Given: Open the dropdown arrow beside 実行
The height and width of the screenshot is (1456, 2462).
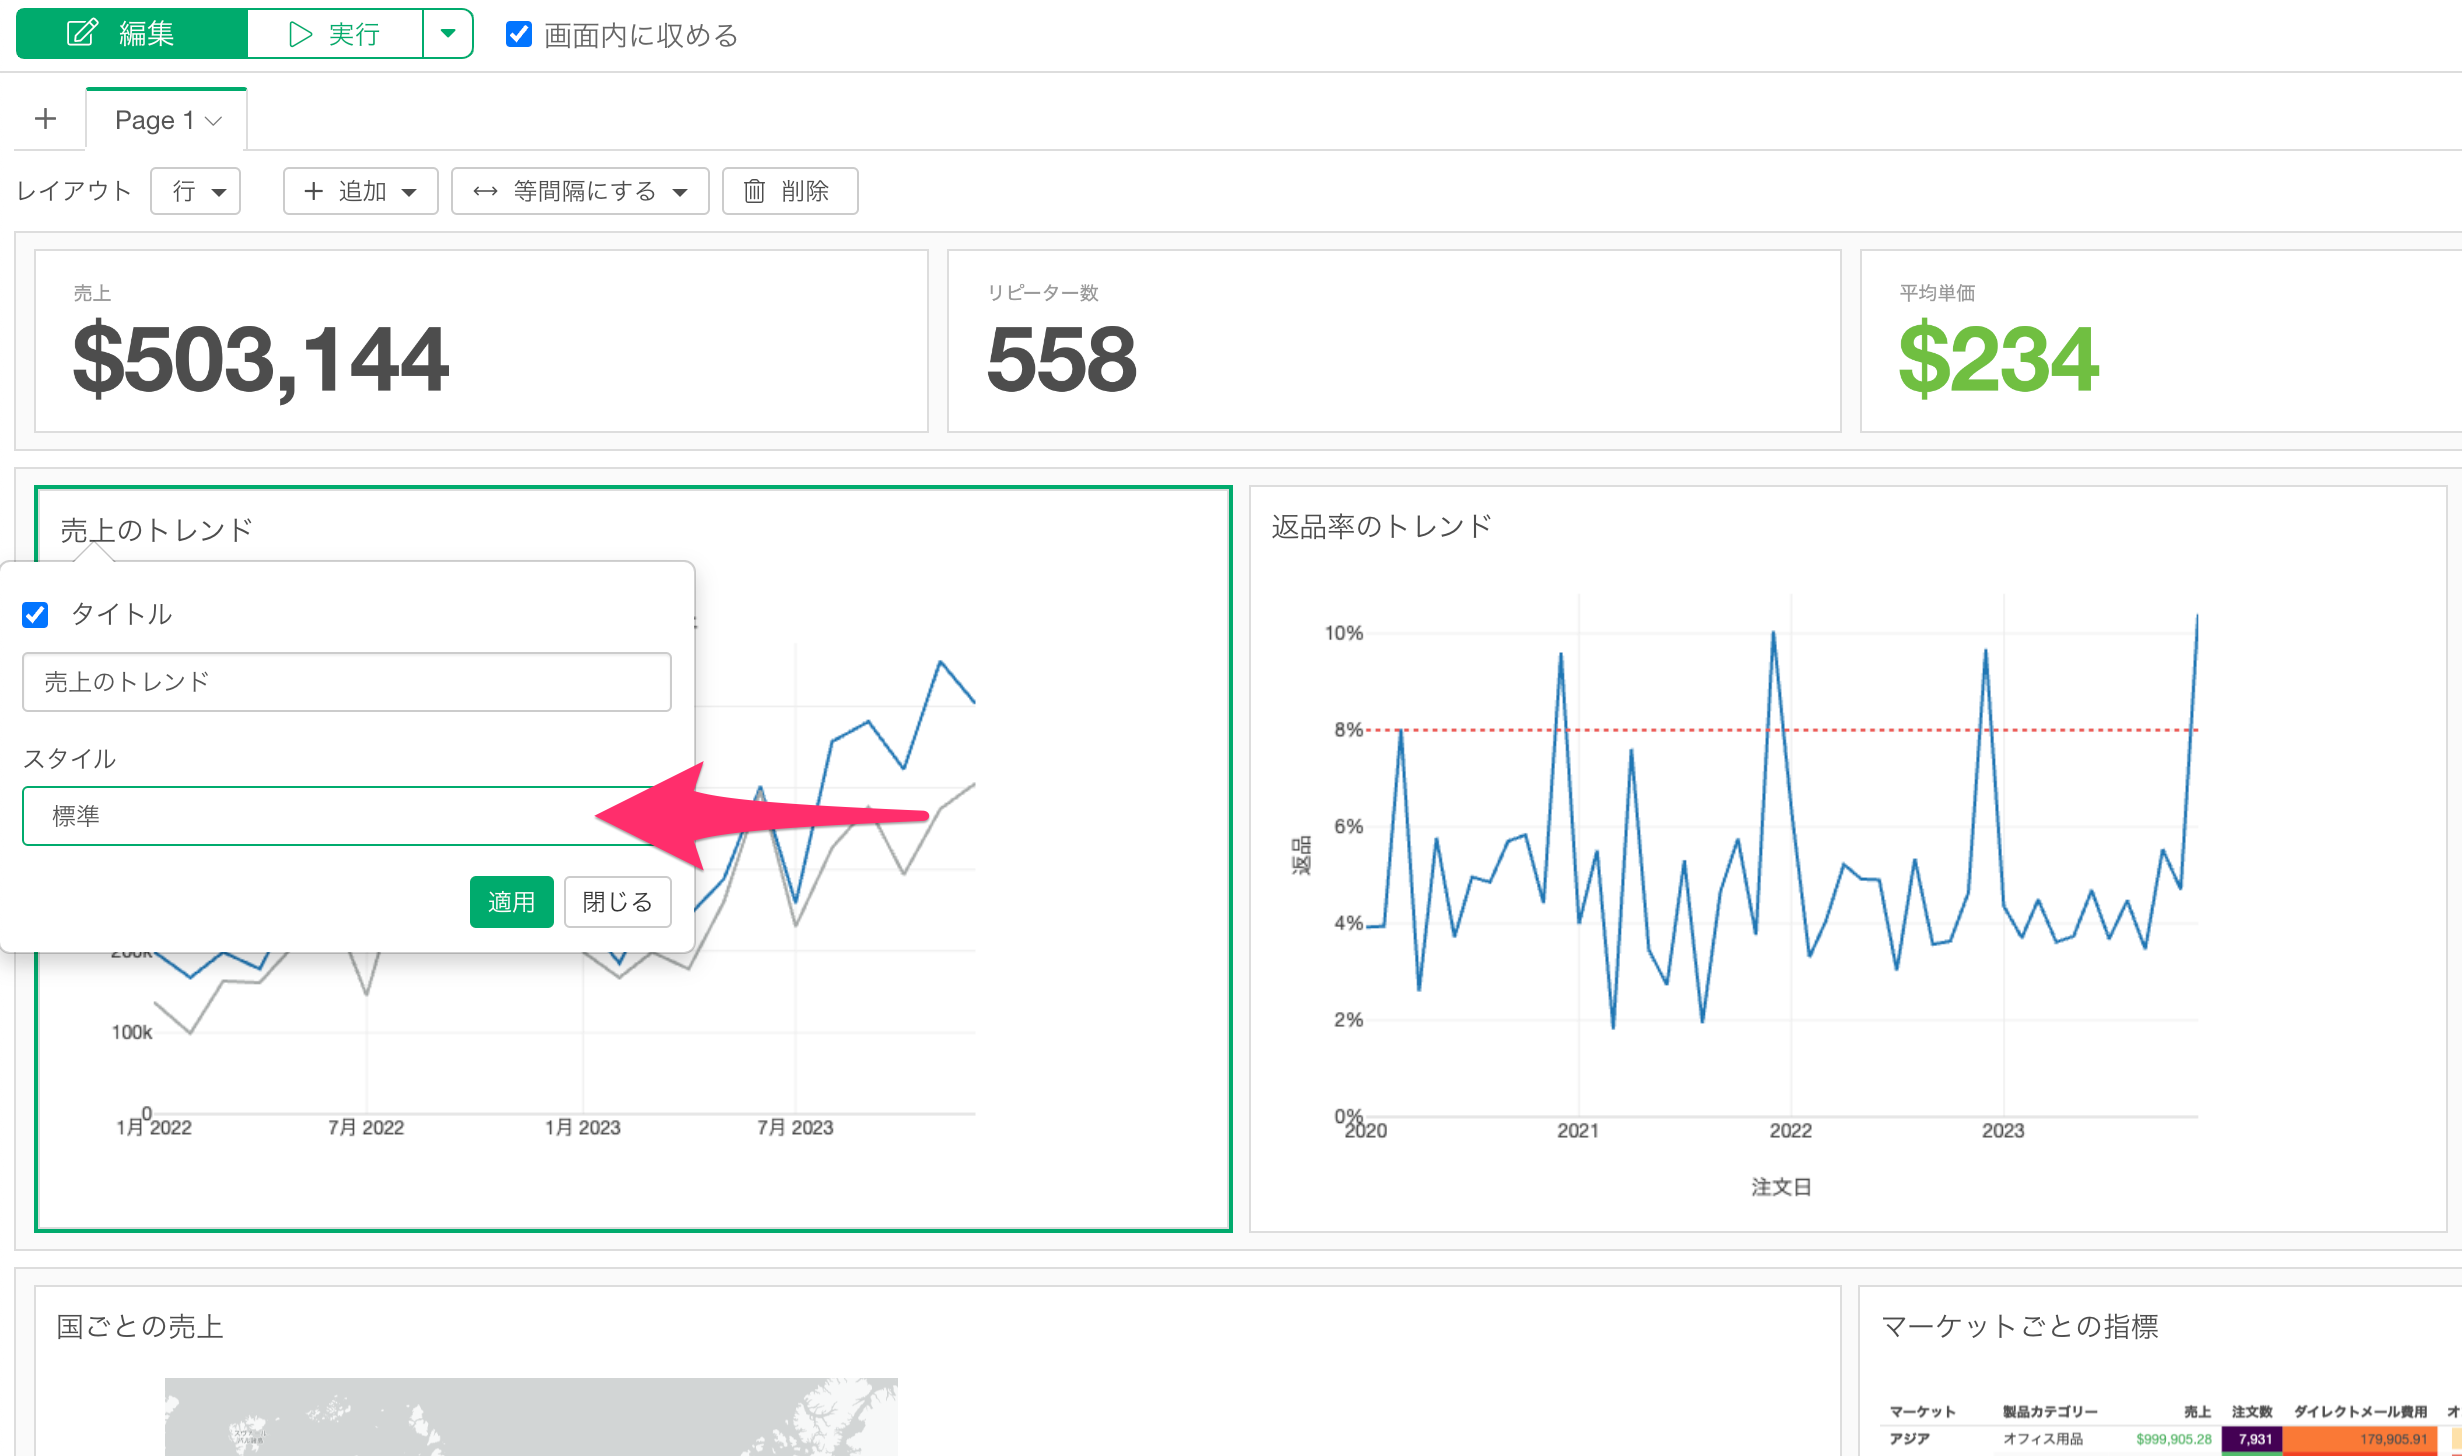Looking at the screenshot, I should point(448,34).
